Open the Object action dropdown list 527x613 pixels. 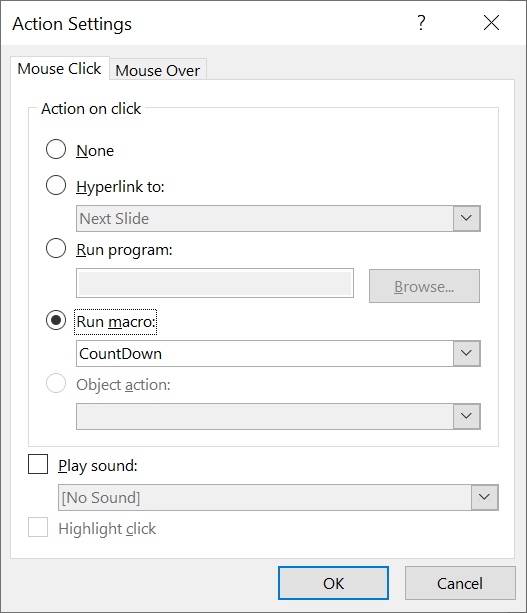466,416
